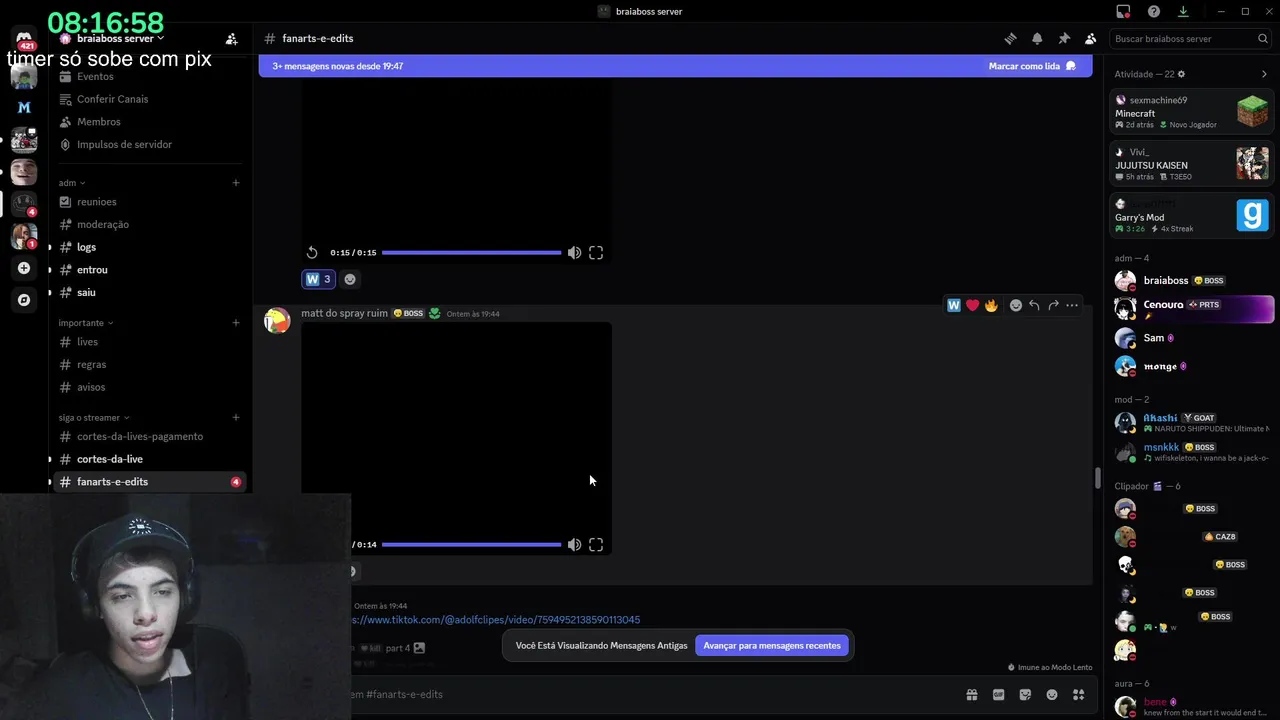Click the Minecraft activity card
The width and height of the screenshot is (1280, 720).
[x=1191, y=112]
